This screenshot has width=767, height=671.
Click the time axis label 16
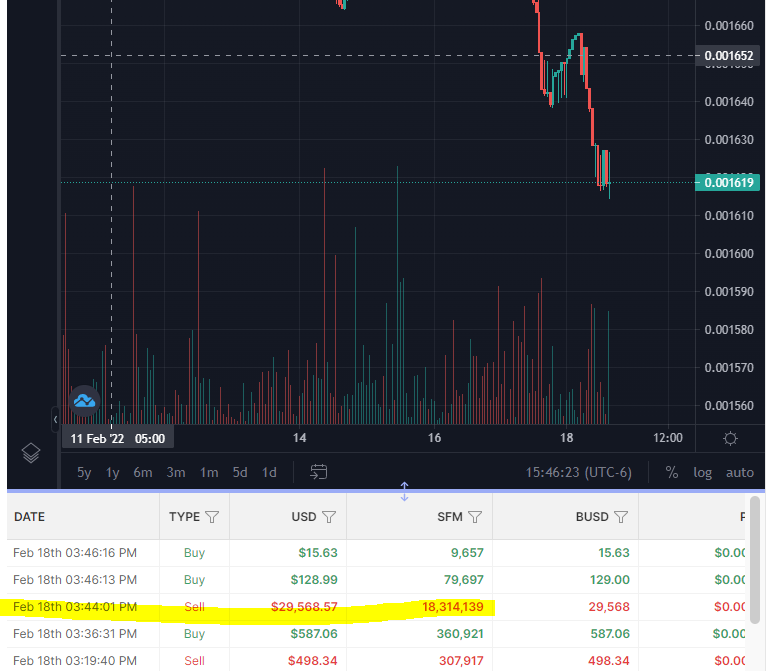tap(434, 438)
